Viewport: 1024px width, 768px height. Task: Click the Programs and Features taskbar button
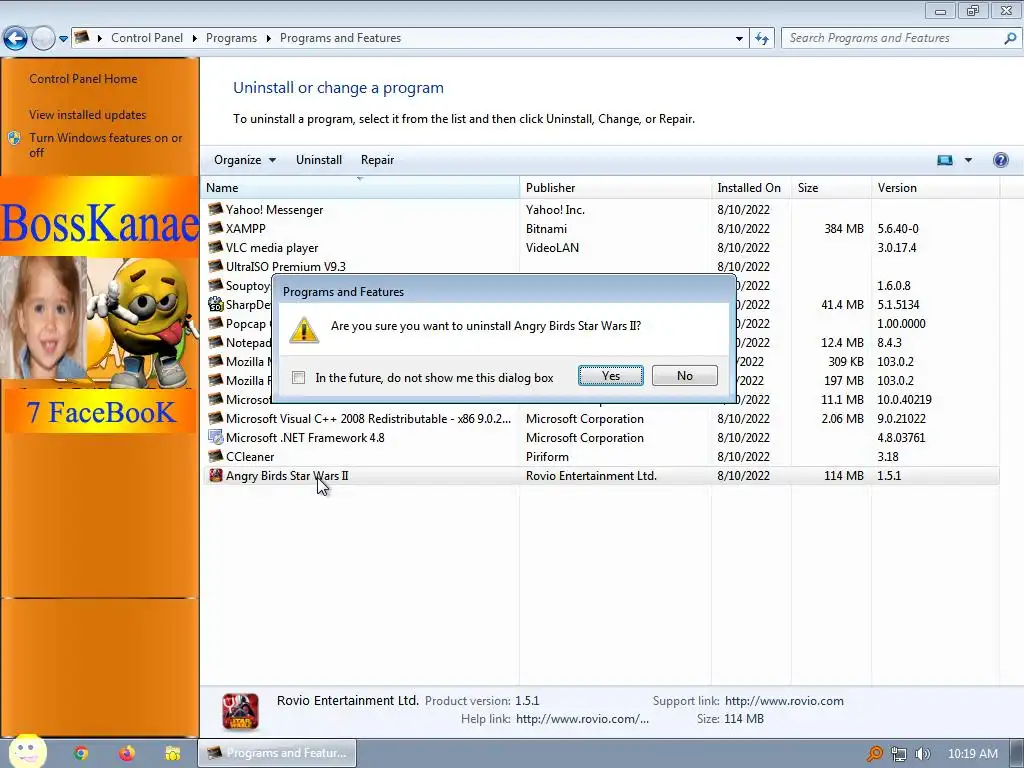pos(277,753)
